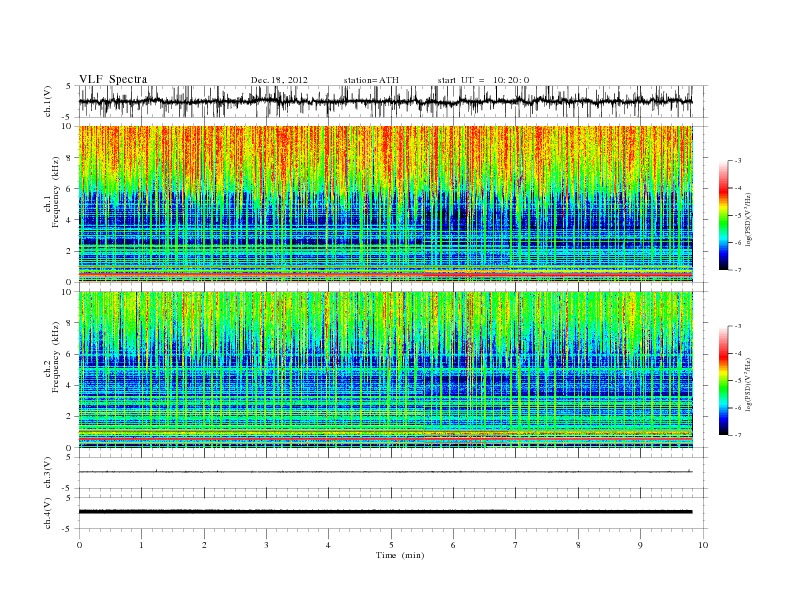The width and height of the screenshot is (792, 612).
Task: Click the "8" kHz tick of ch.2 spectrogram
Action: tap(69, 323)
